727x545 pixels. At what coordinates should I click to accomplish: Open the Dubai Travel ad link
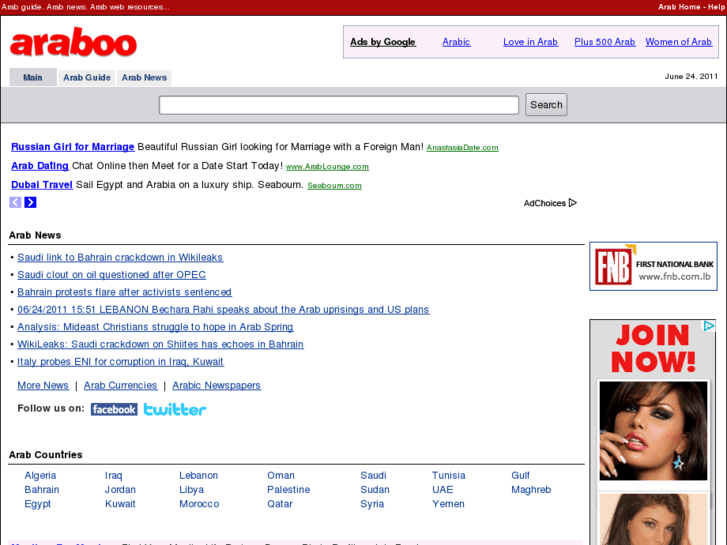42,185
